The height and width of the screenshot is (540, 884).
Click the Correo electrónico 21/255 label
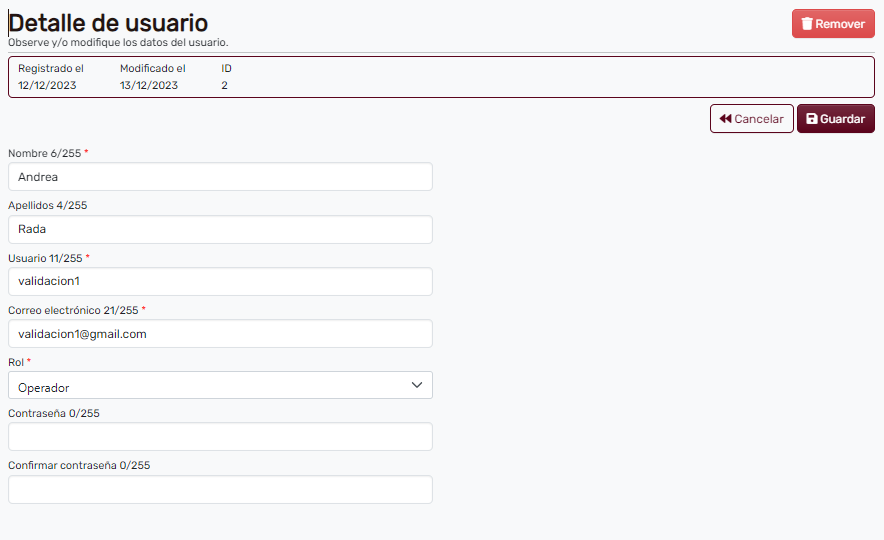tap(73, 310)
